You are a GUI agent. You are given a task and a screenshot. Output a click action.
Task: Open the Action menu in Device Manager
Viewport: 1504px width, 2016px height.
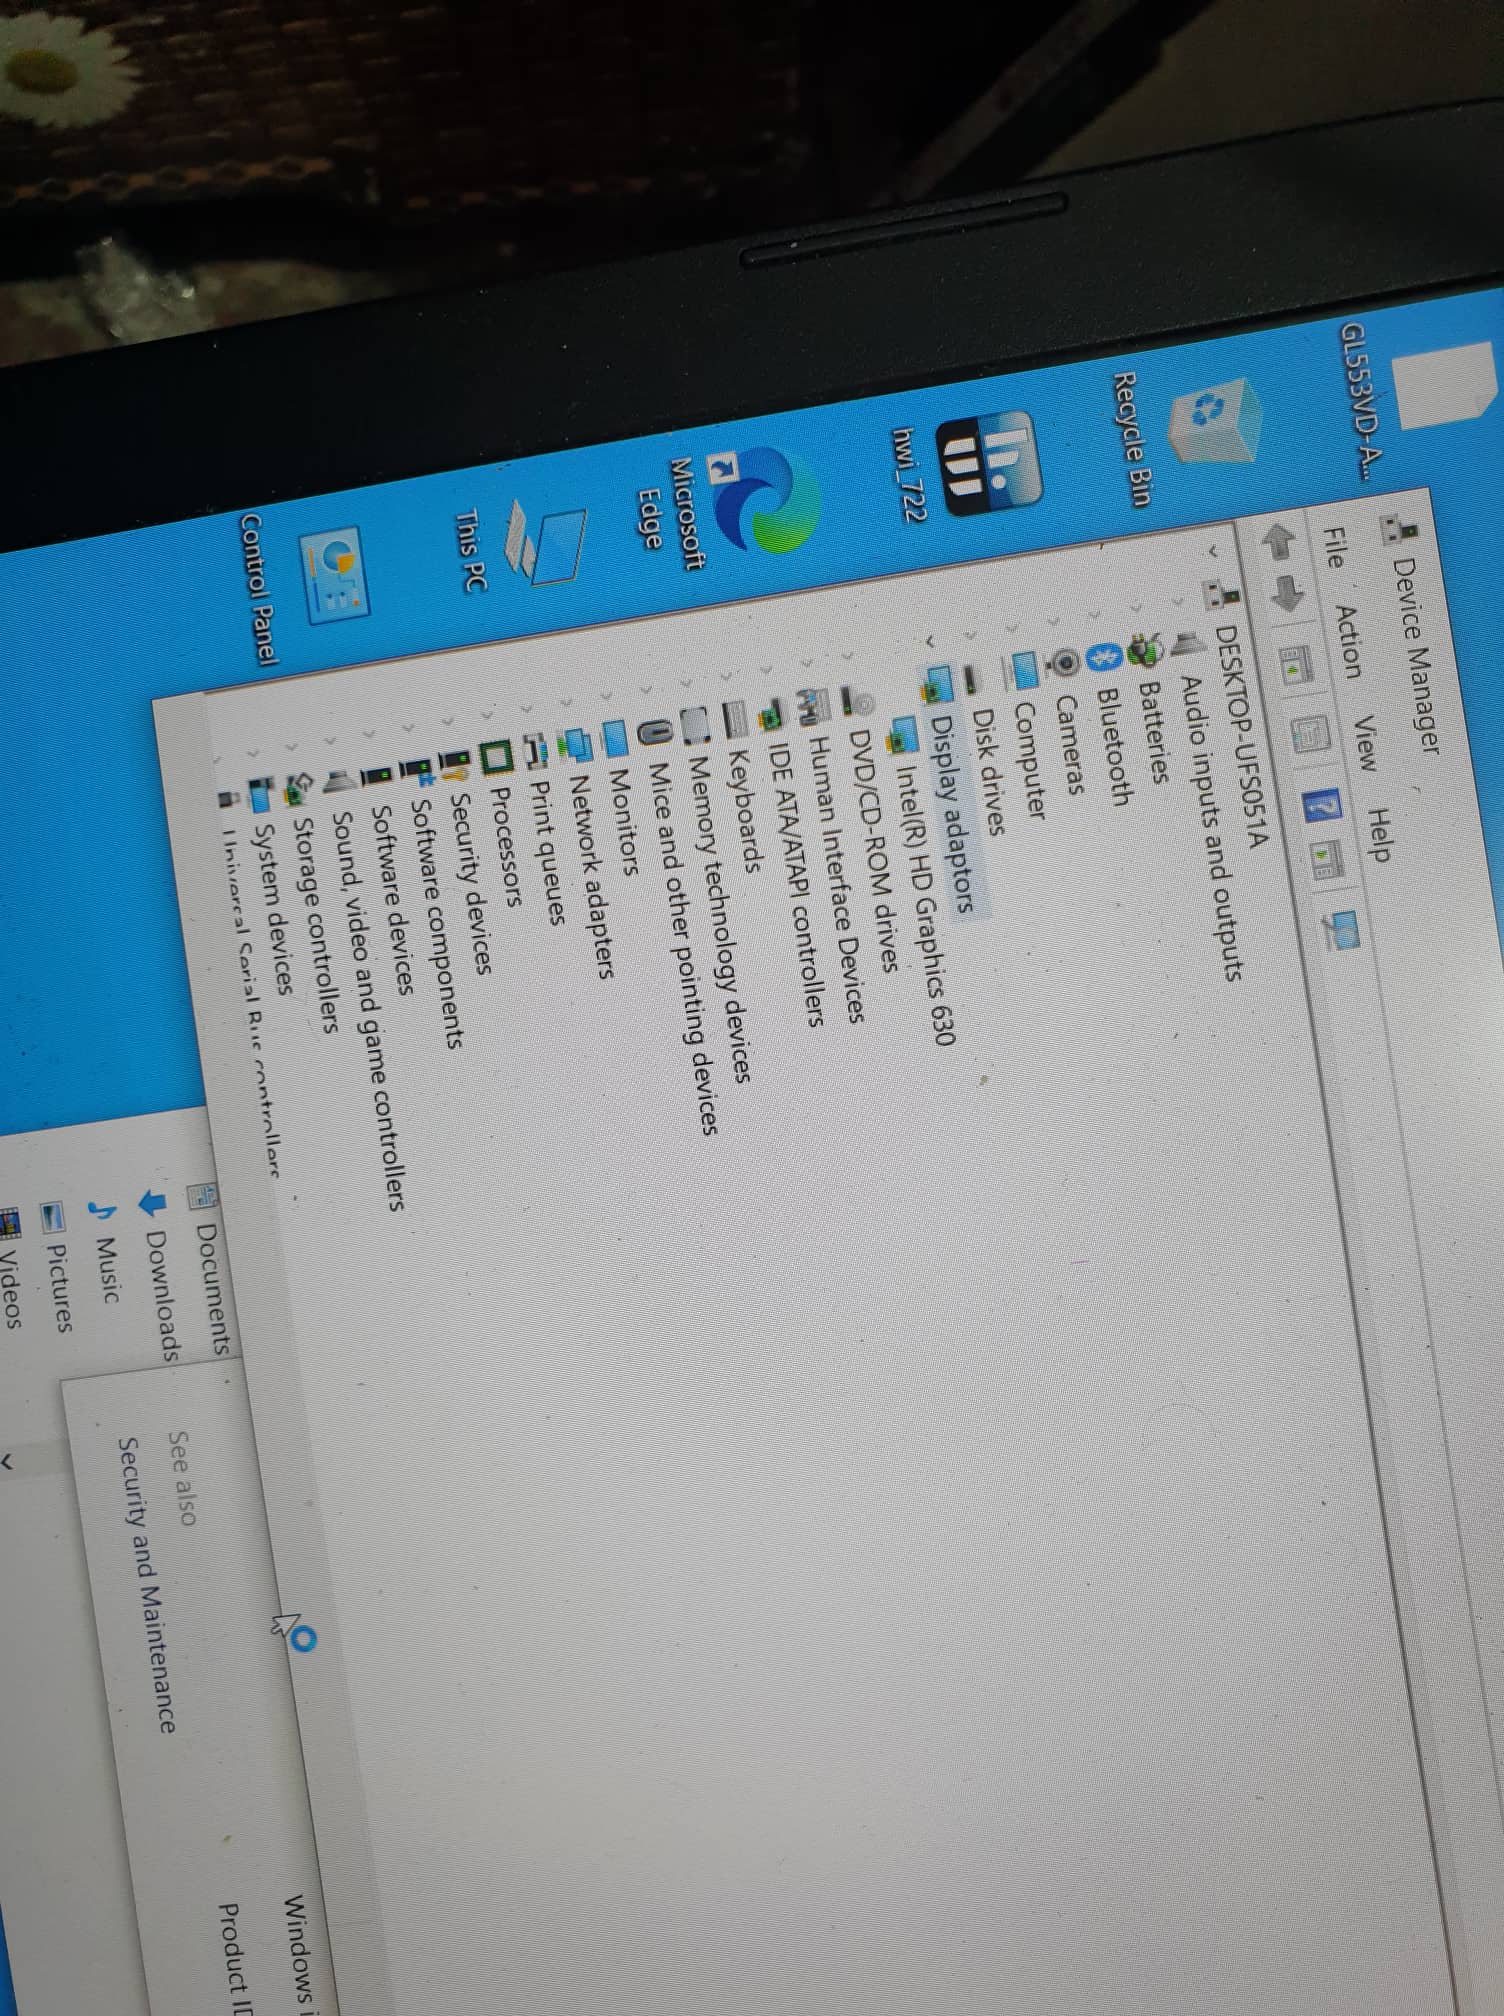[1348, 641]
